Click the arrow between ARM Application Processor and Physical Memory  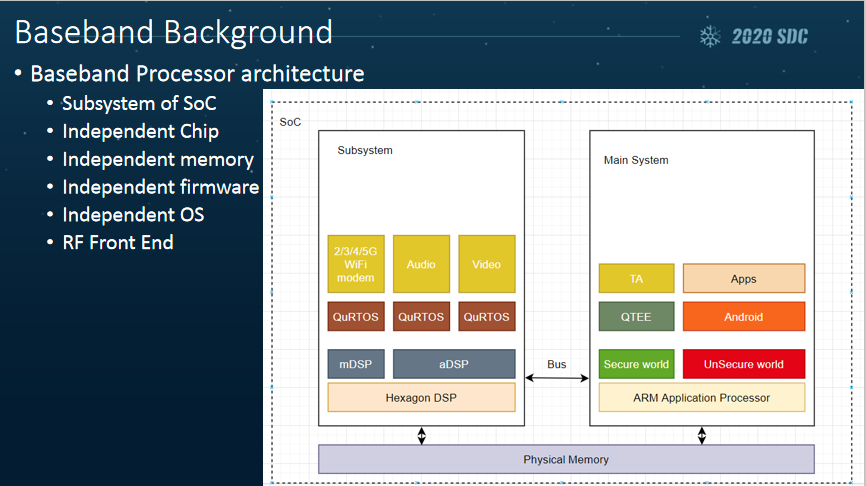click(702, 435)
